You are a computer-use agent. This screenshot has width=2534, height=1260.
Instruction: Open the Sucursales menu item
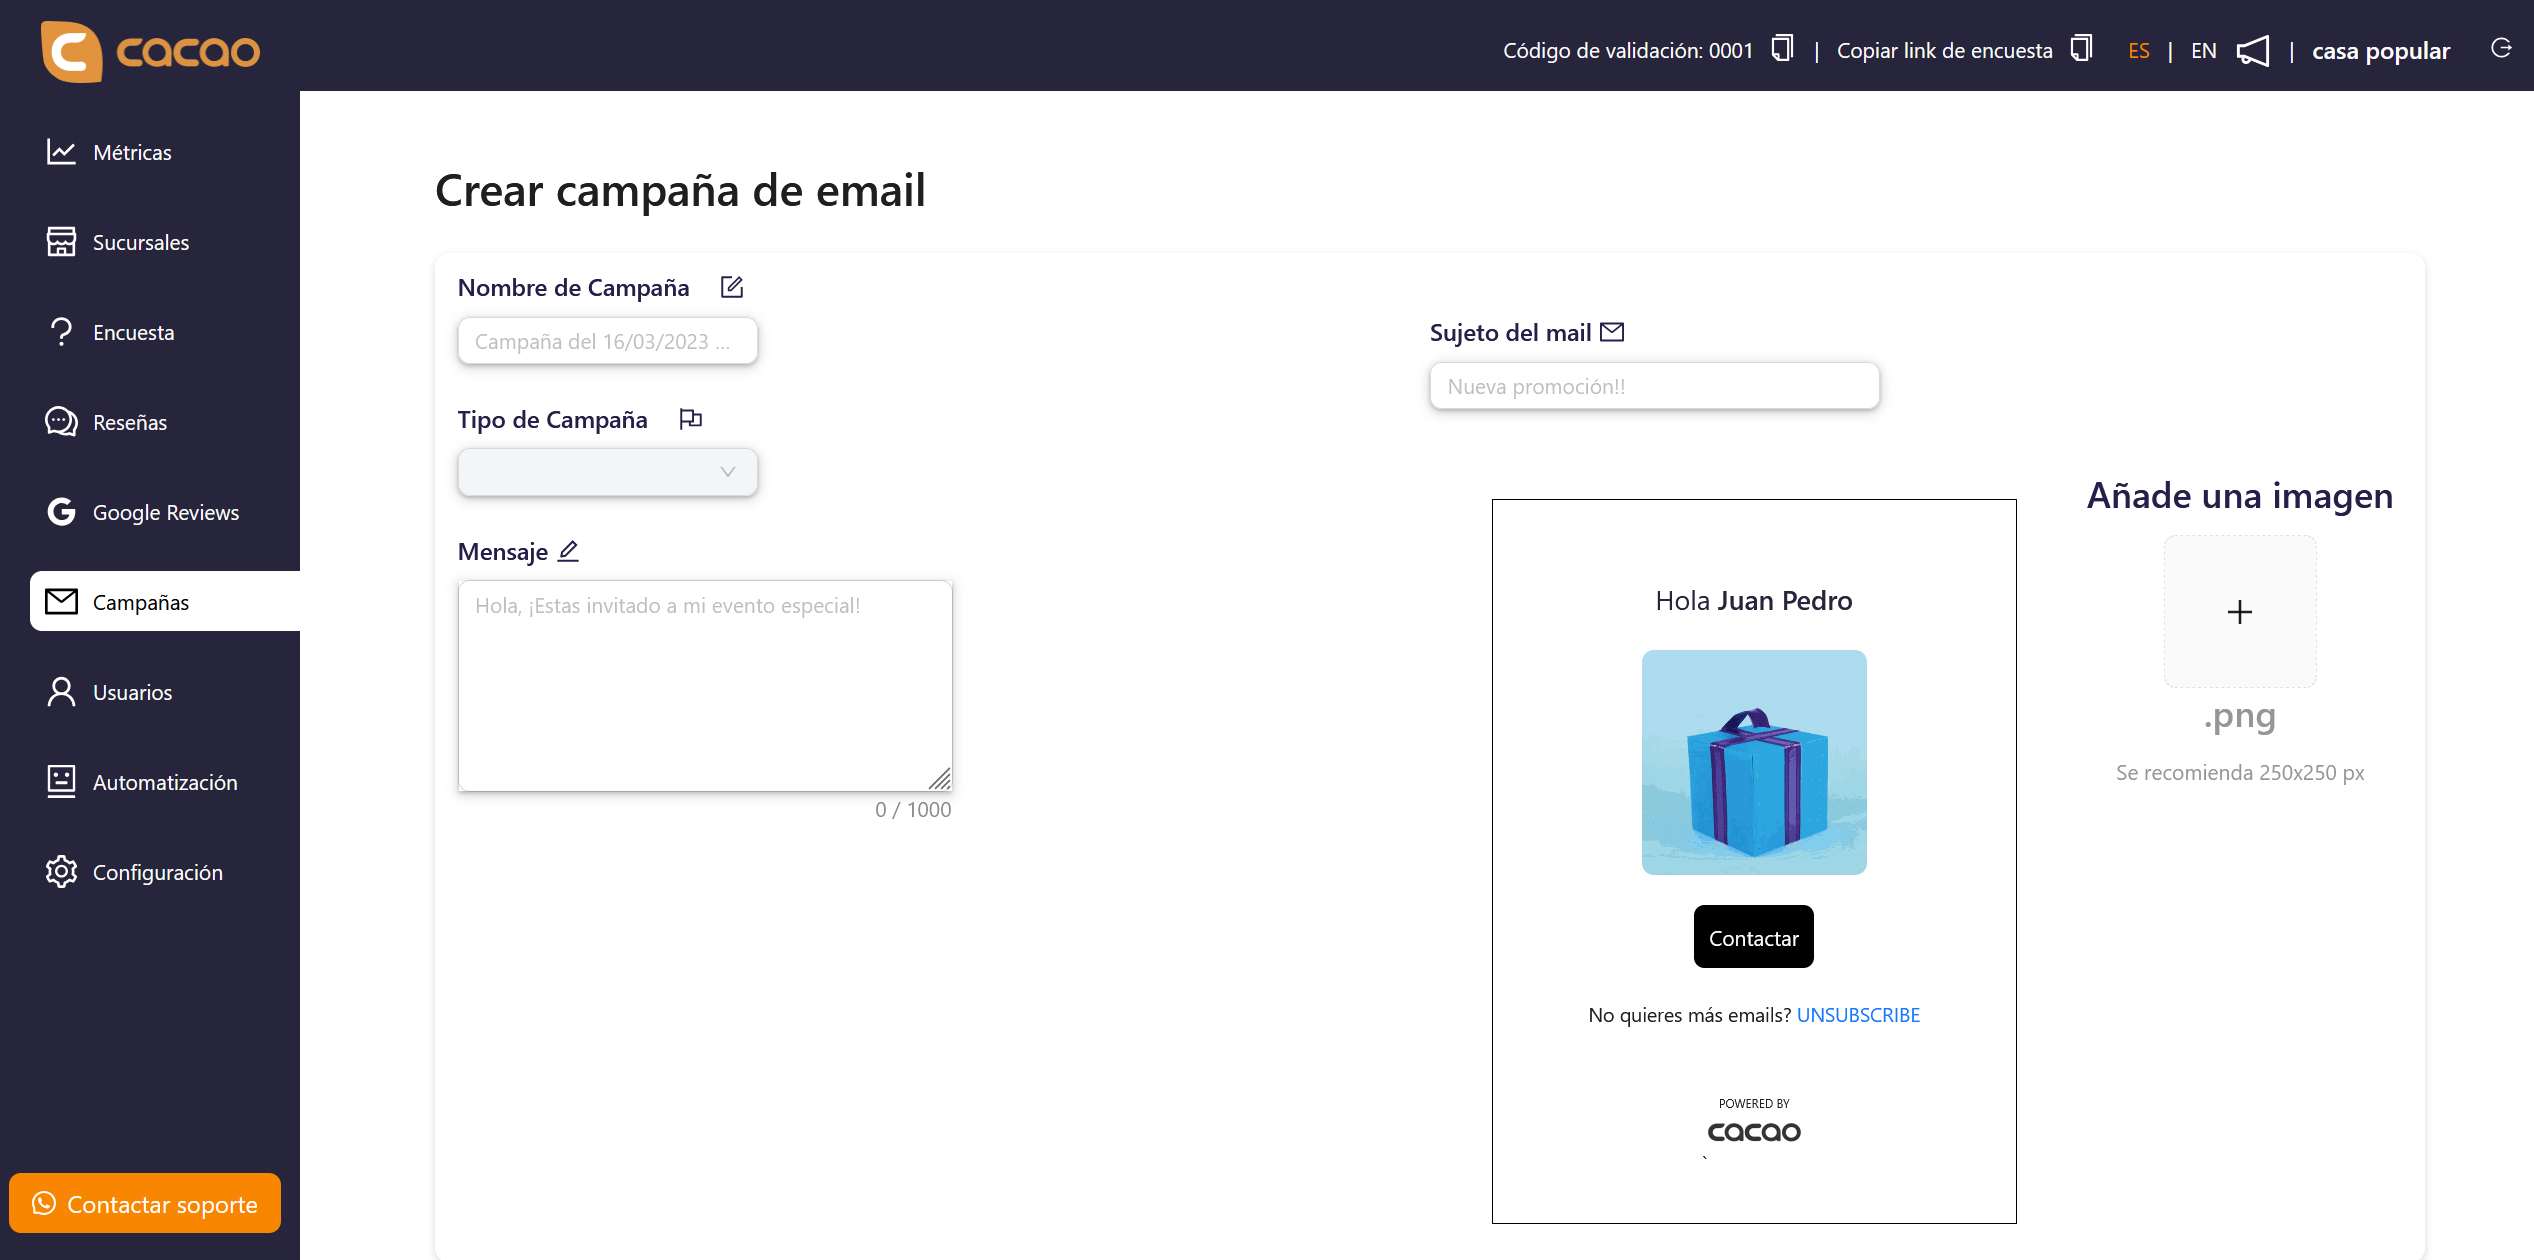click(141, 242)
